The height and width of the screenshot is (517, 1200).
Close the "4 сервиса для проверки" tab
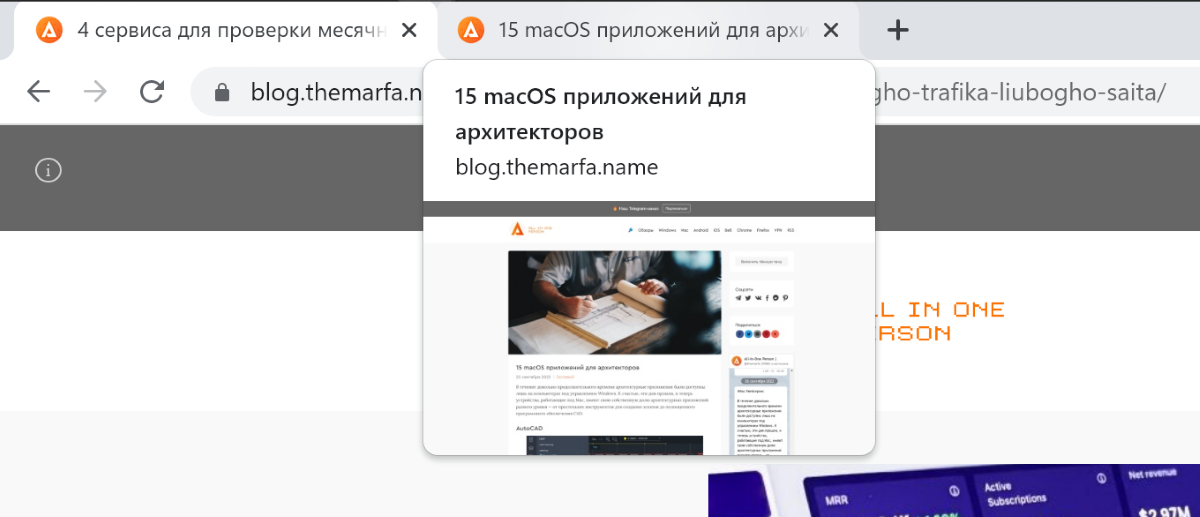coord(409,31)
